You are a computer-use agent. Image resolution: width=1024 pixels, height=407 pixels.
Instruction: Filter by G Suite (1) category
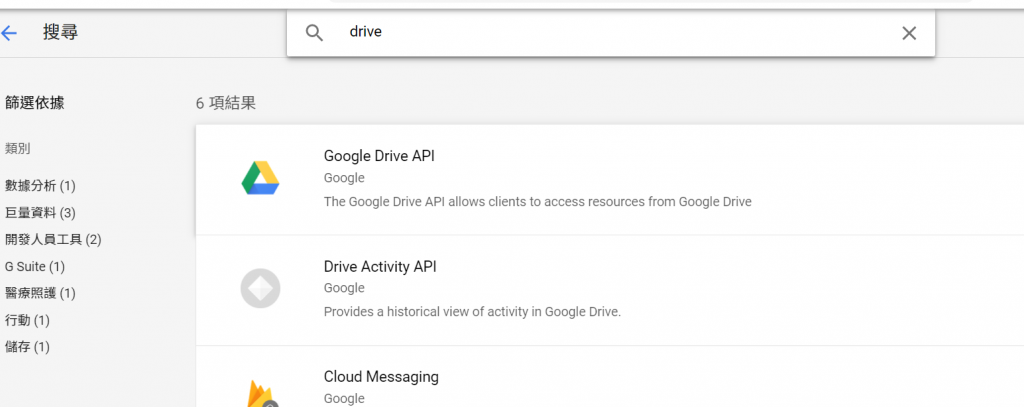[35, 267]
